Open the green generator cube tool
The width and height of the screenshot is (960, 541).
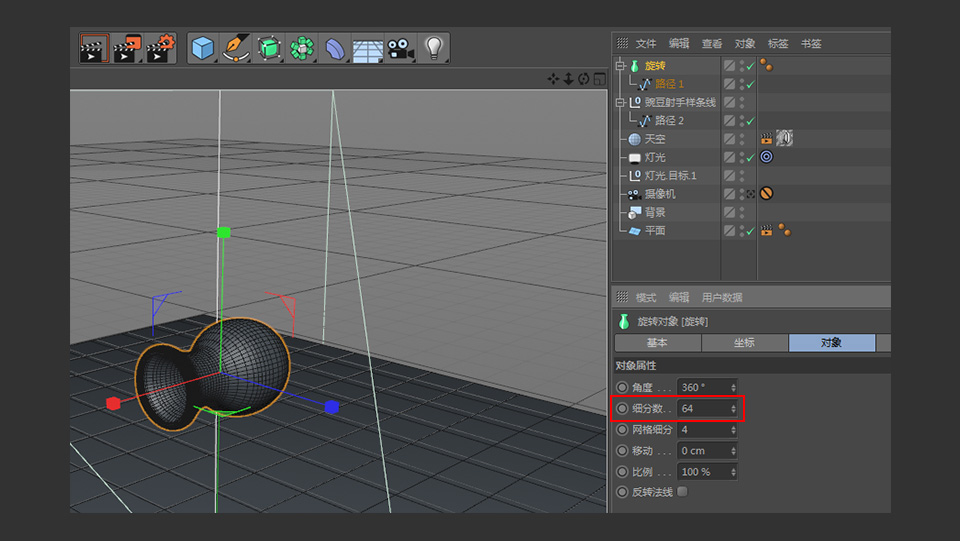pyautogui.click(x=269, y=48)
